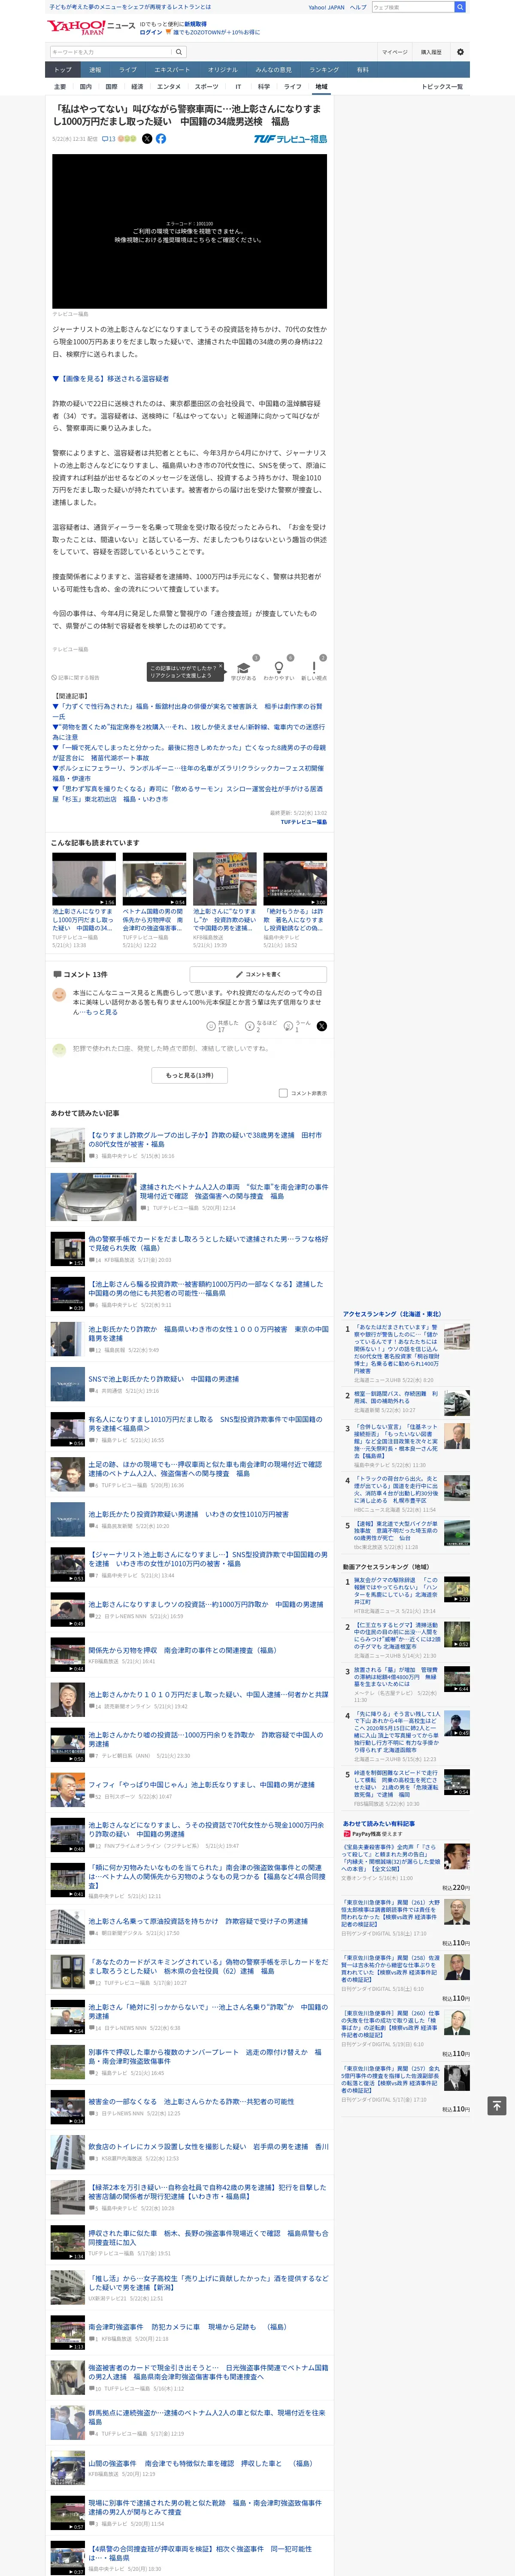Focus the ウェブ検索 input field

point(413,7)
